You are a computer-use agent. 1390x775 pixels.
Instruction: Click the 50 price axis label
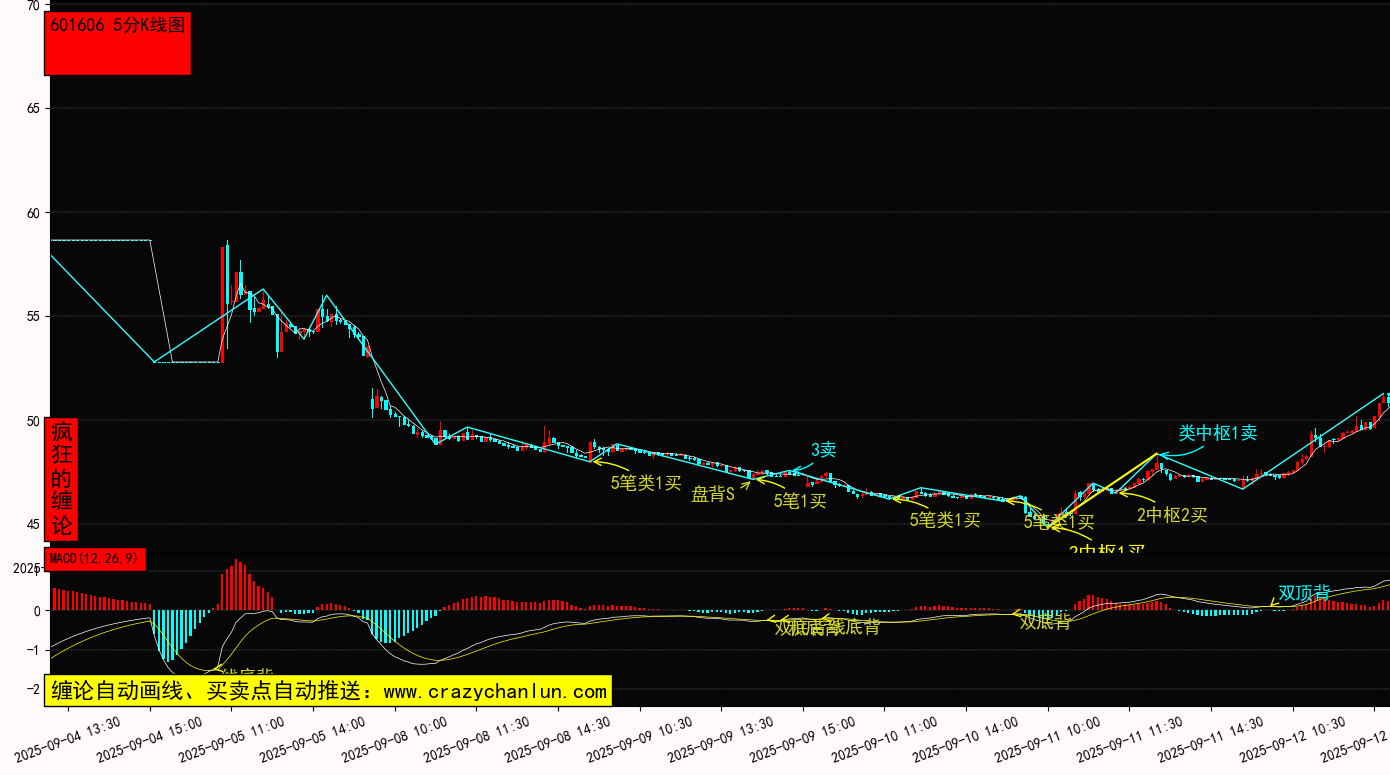pyautogui.click(x=33, y=421)
